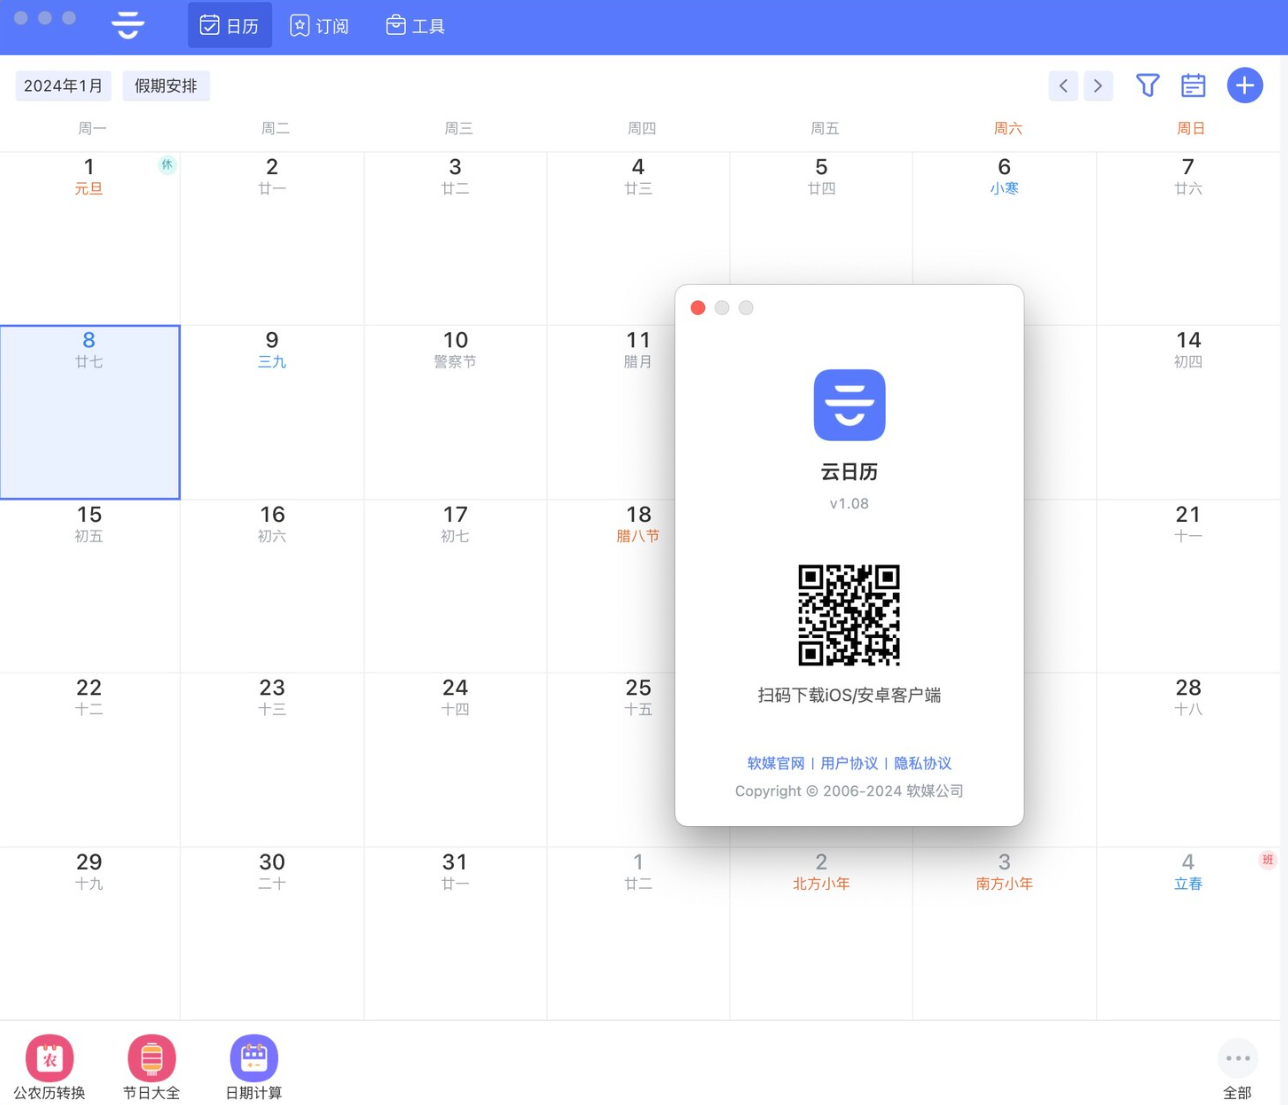Screen dimensions: 1288x1105
Task: Open 隐私协议 privacy policy link
Action: click(x=922, y=763)
